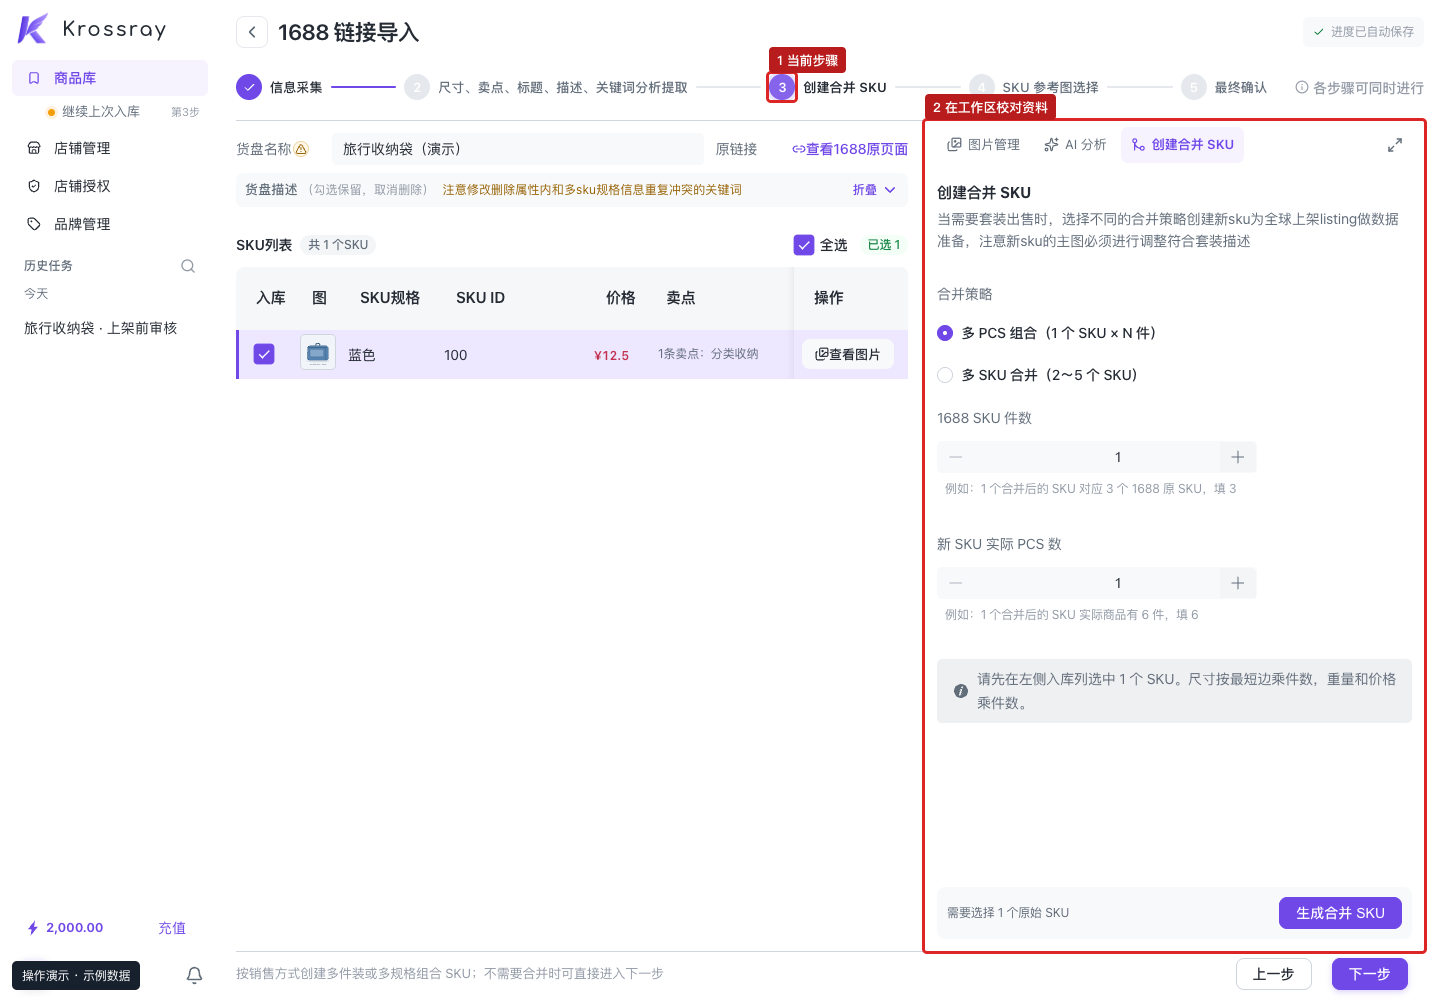The width and height of the screenshot is (1440, 1000).
Task: Click the lightning balance icon
Action: (33, 928)
